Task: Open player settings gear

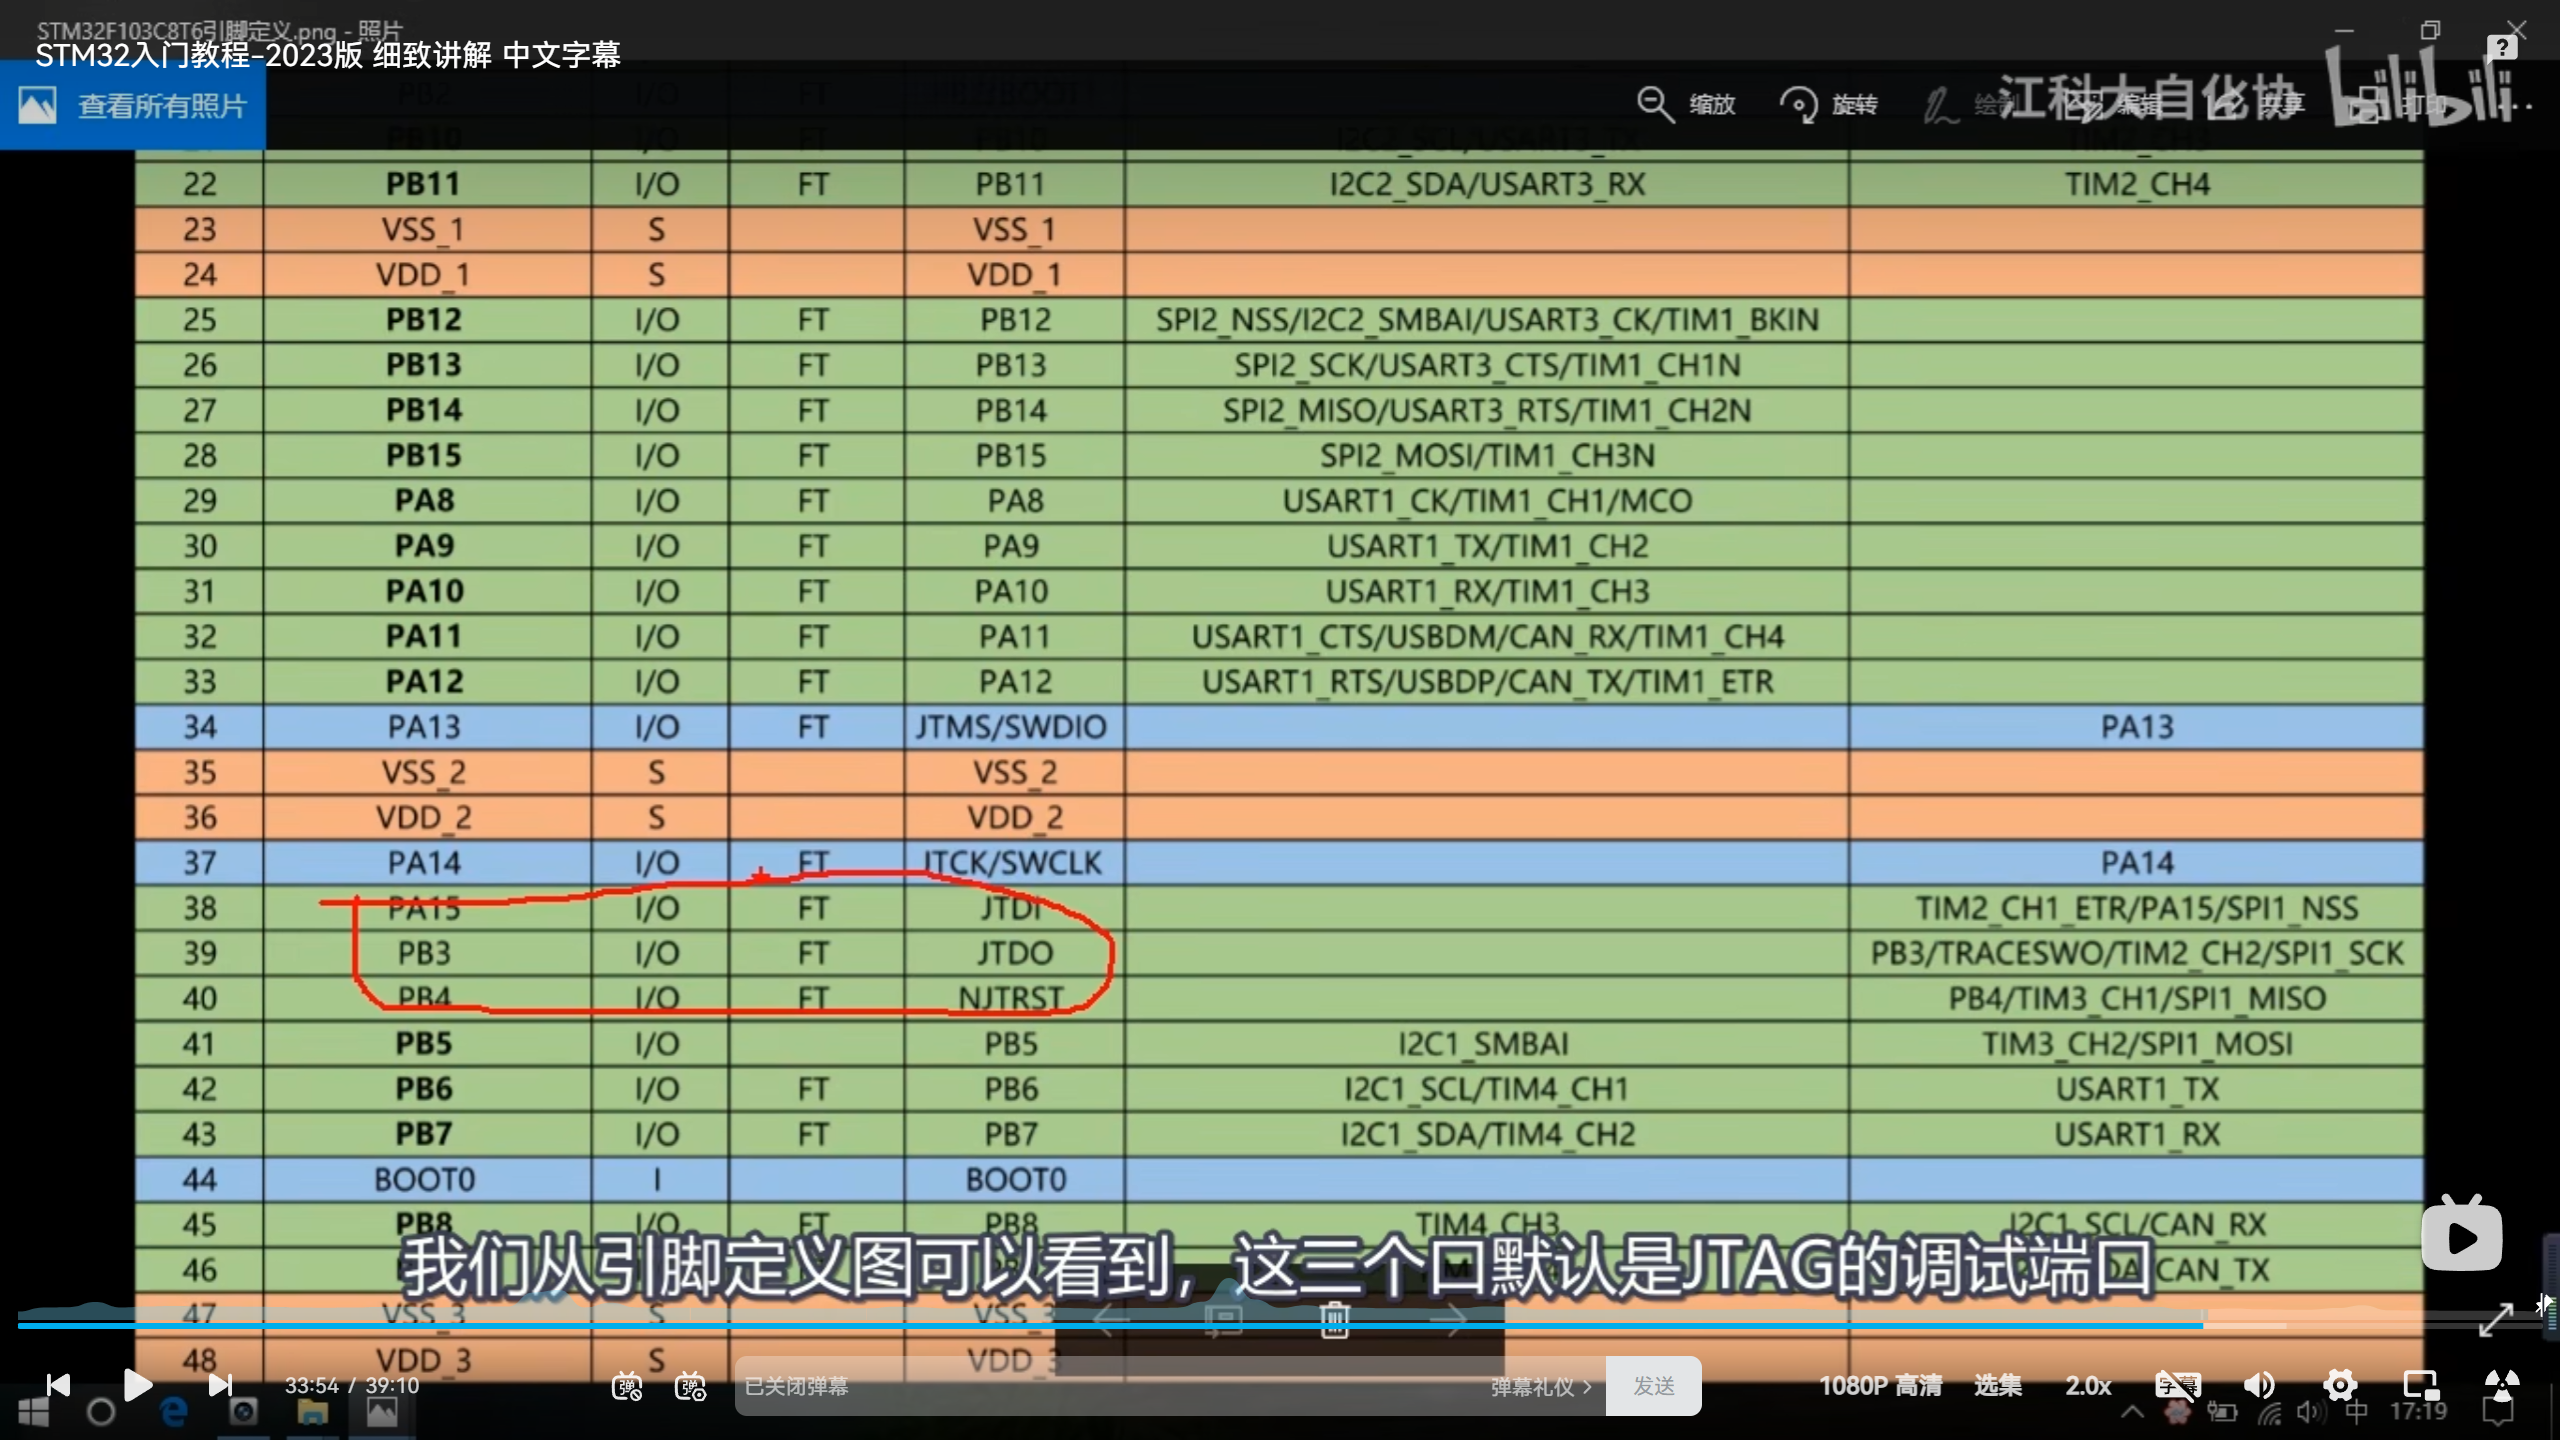Action: 2339,1385
